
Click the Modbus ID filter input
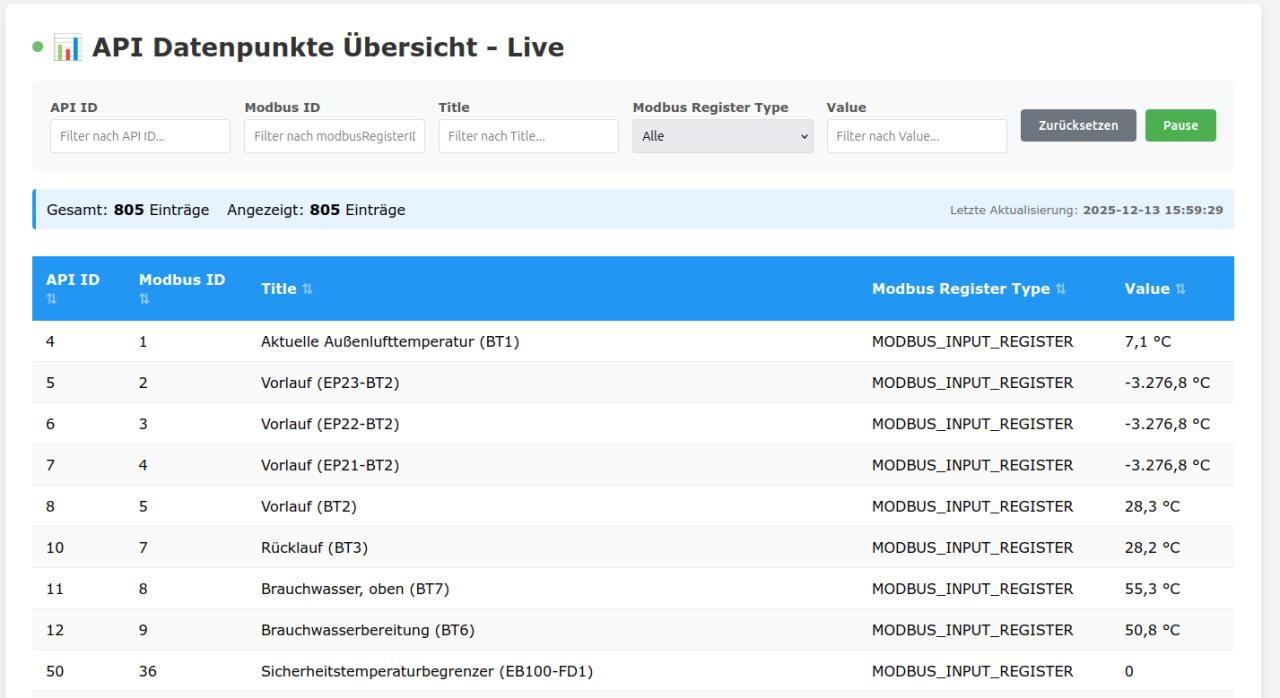pyautogui.click(x=334, y=137)
